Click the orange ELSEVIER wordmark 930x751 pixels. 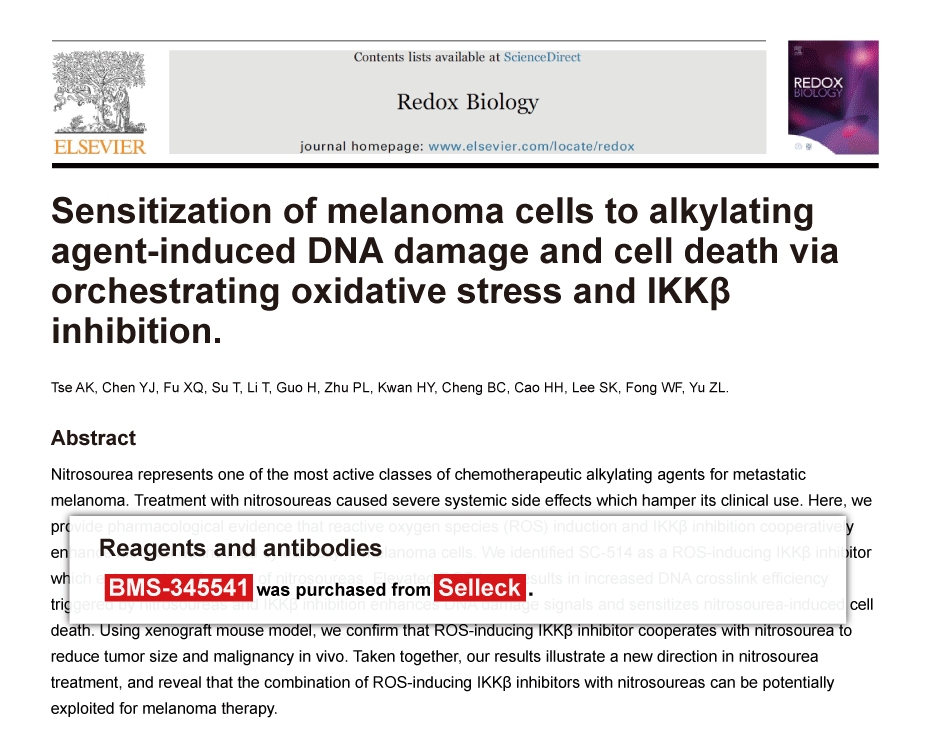99,147
